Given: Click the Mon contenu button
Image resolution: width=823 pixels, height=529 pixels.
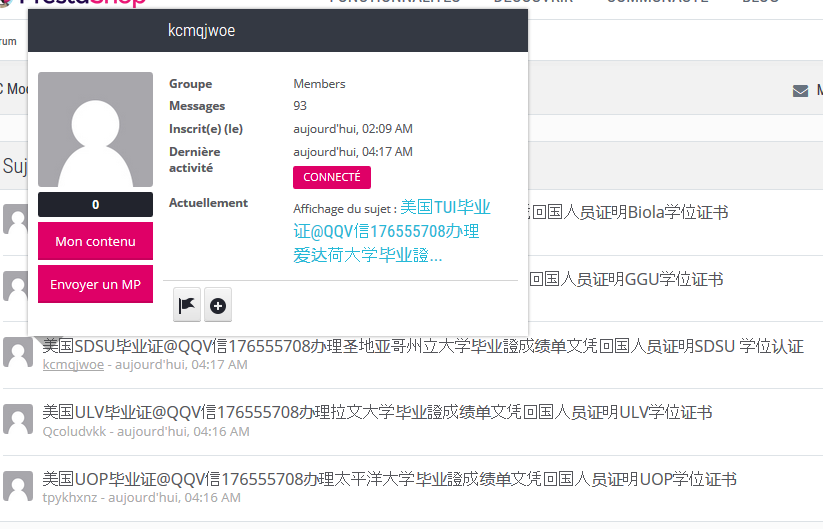Looking at the screenshot, I should click(x=96, y=241).
